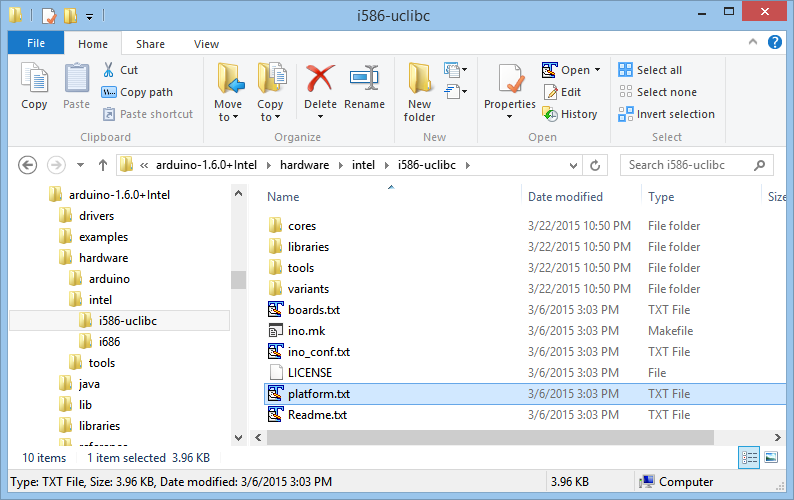The image size is (794, 500).
Task: Click intel in the address breadcrumb
Action: coord(363,165)
